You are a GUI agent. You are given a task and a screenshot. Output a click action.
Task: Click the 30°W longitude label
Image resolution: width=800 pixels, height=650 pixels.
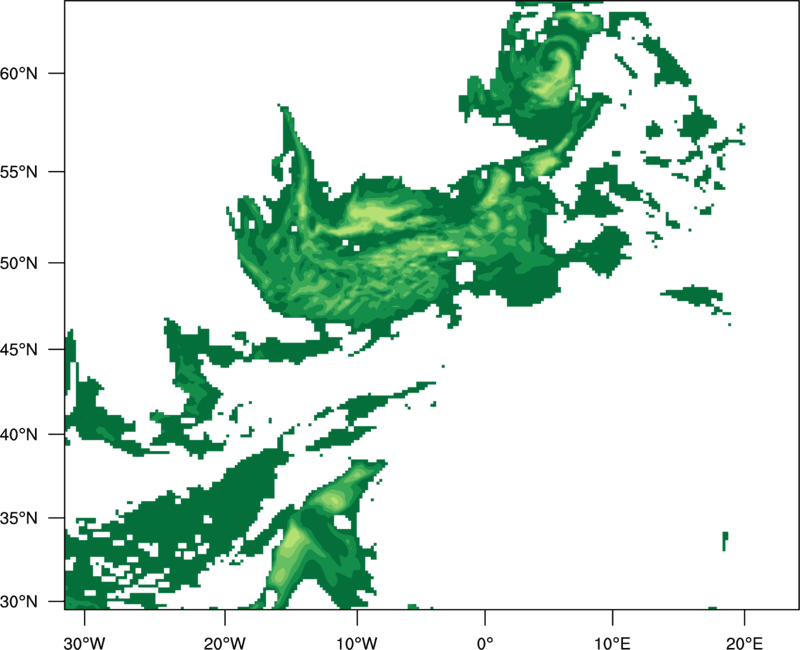coord(84,643)
